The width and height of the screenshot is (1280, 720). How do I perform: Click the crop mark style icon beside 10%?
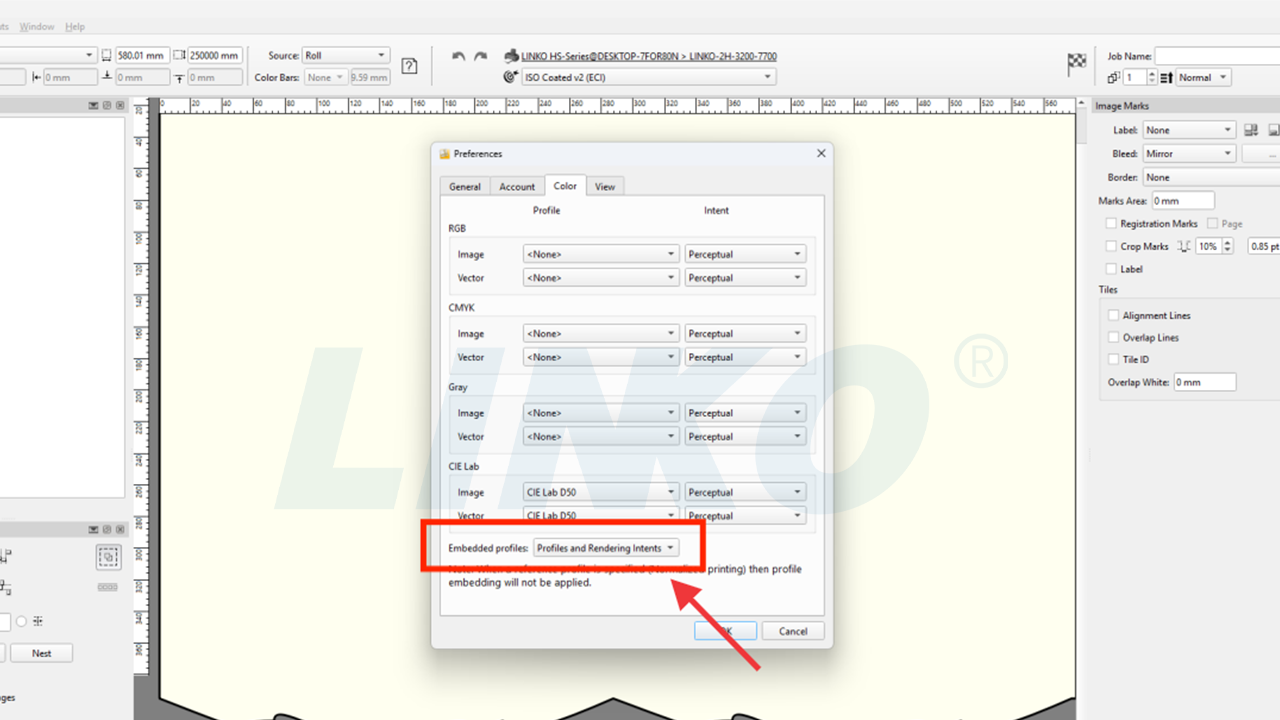(x=1184, y=246)
